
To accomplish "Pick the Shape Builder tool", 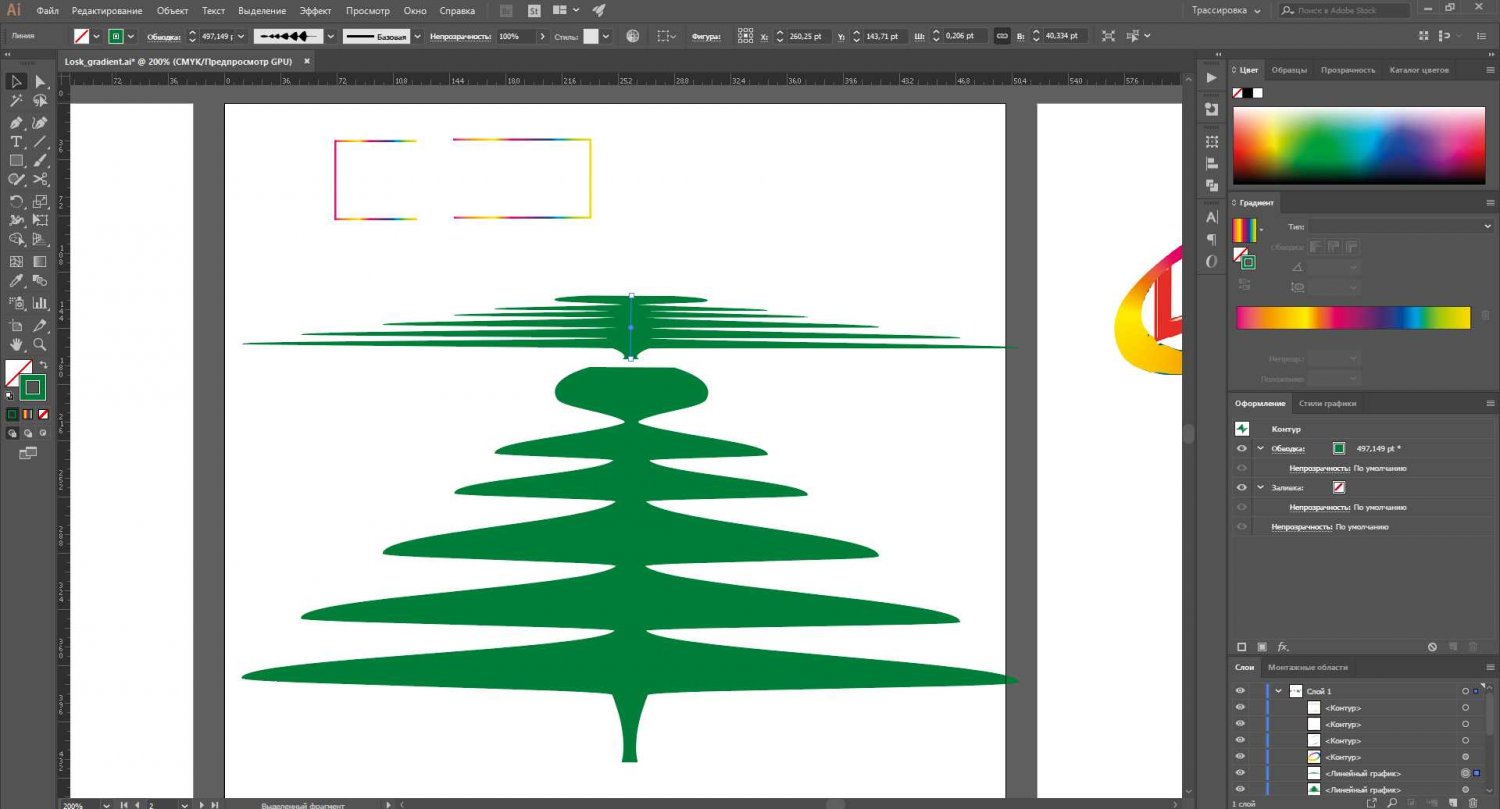I will point(17,240).
